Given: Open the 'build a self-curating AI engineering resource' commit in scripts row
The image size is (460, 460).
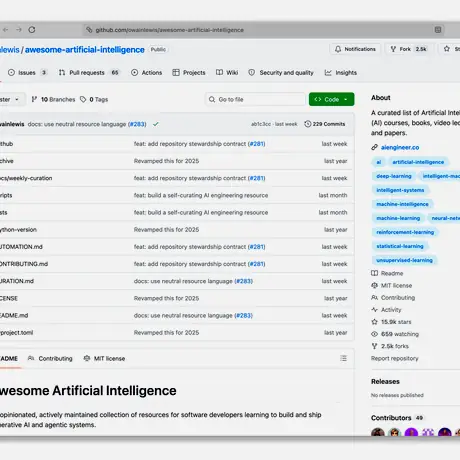Looking at the screenshot, I should (201, 195).
